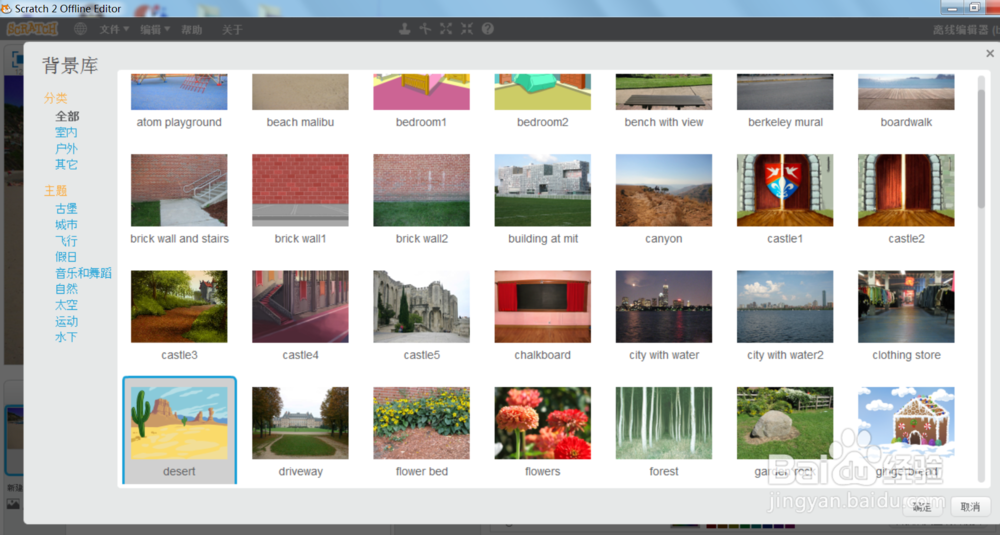
Task: Filter by 音乐和舞蹈 theme
Action: pos(84,273)
